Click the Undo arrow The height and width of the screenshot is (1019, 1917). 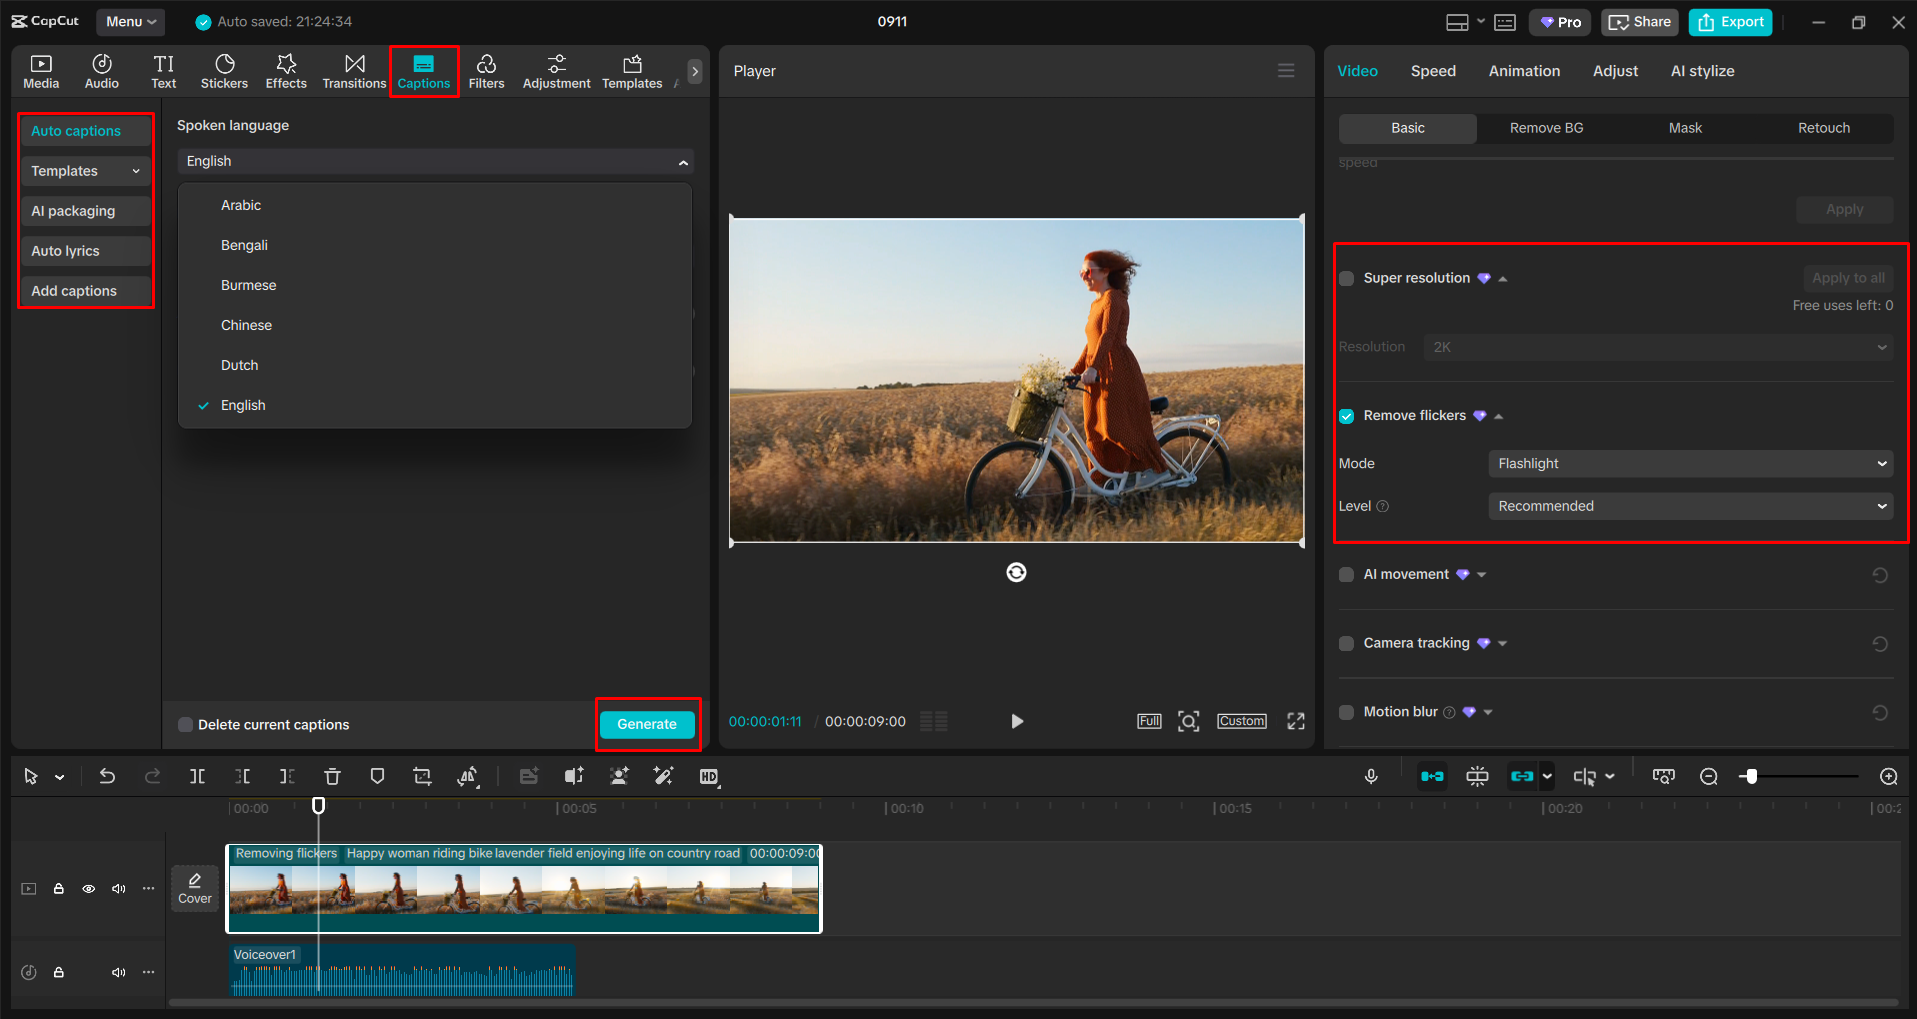[107, 776]
